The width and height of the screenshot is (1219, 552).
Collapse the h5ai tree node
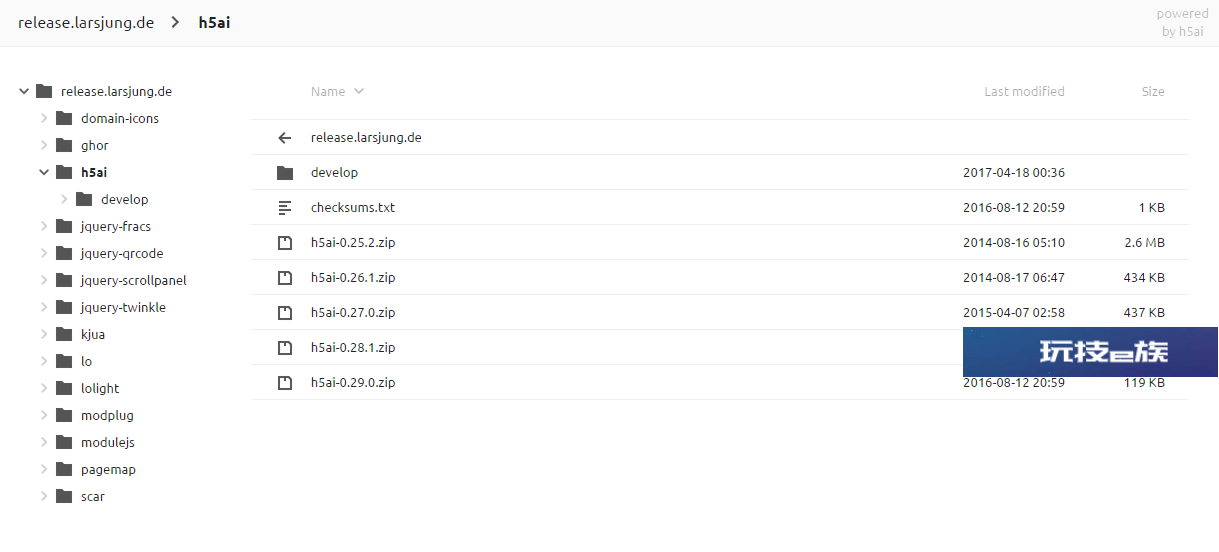tap(44, 172)
